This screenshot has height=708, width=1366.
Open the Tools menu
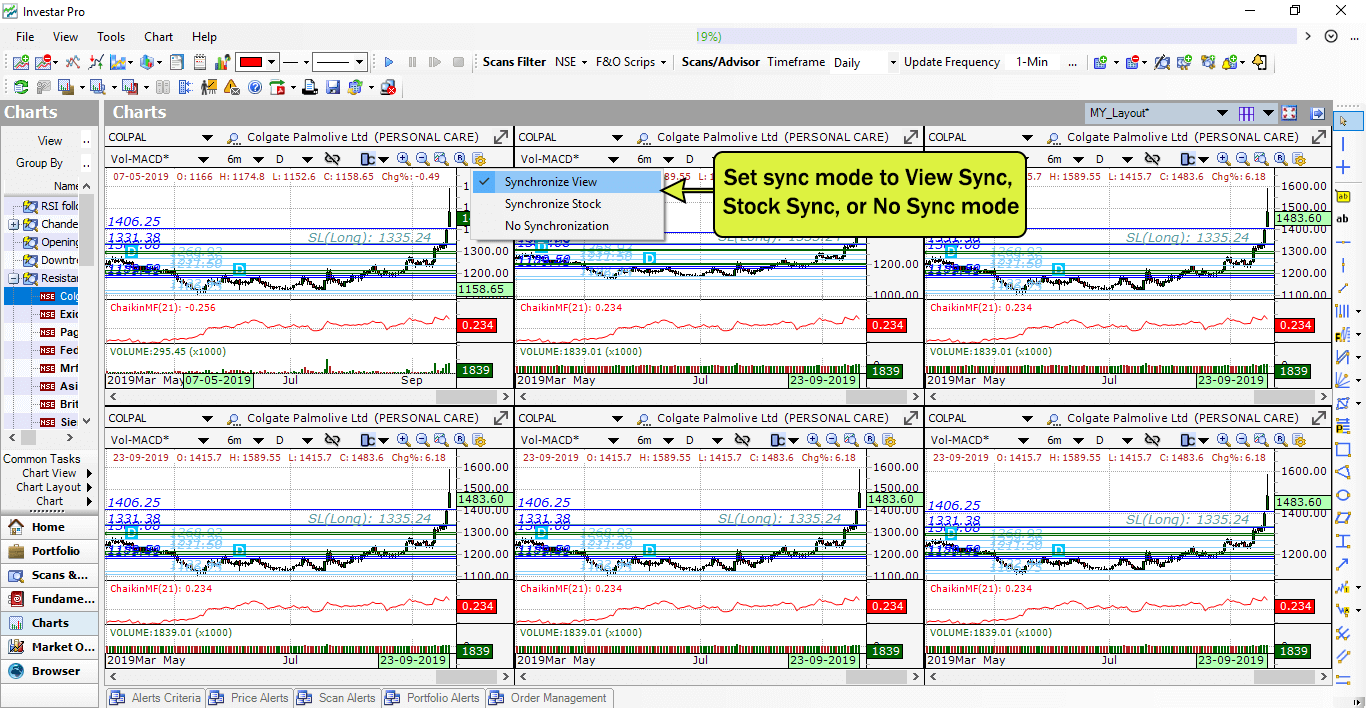(x=110, y=36)
